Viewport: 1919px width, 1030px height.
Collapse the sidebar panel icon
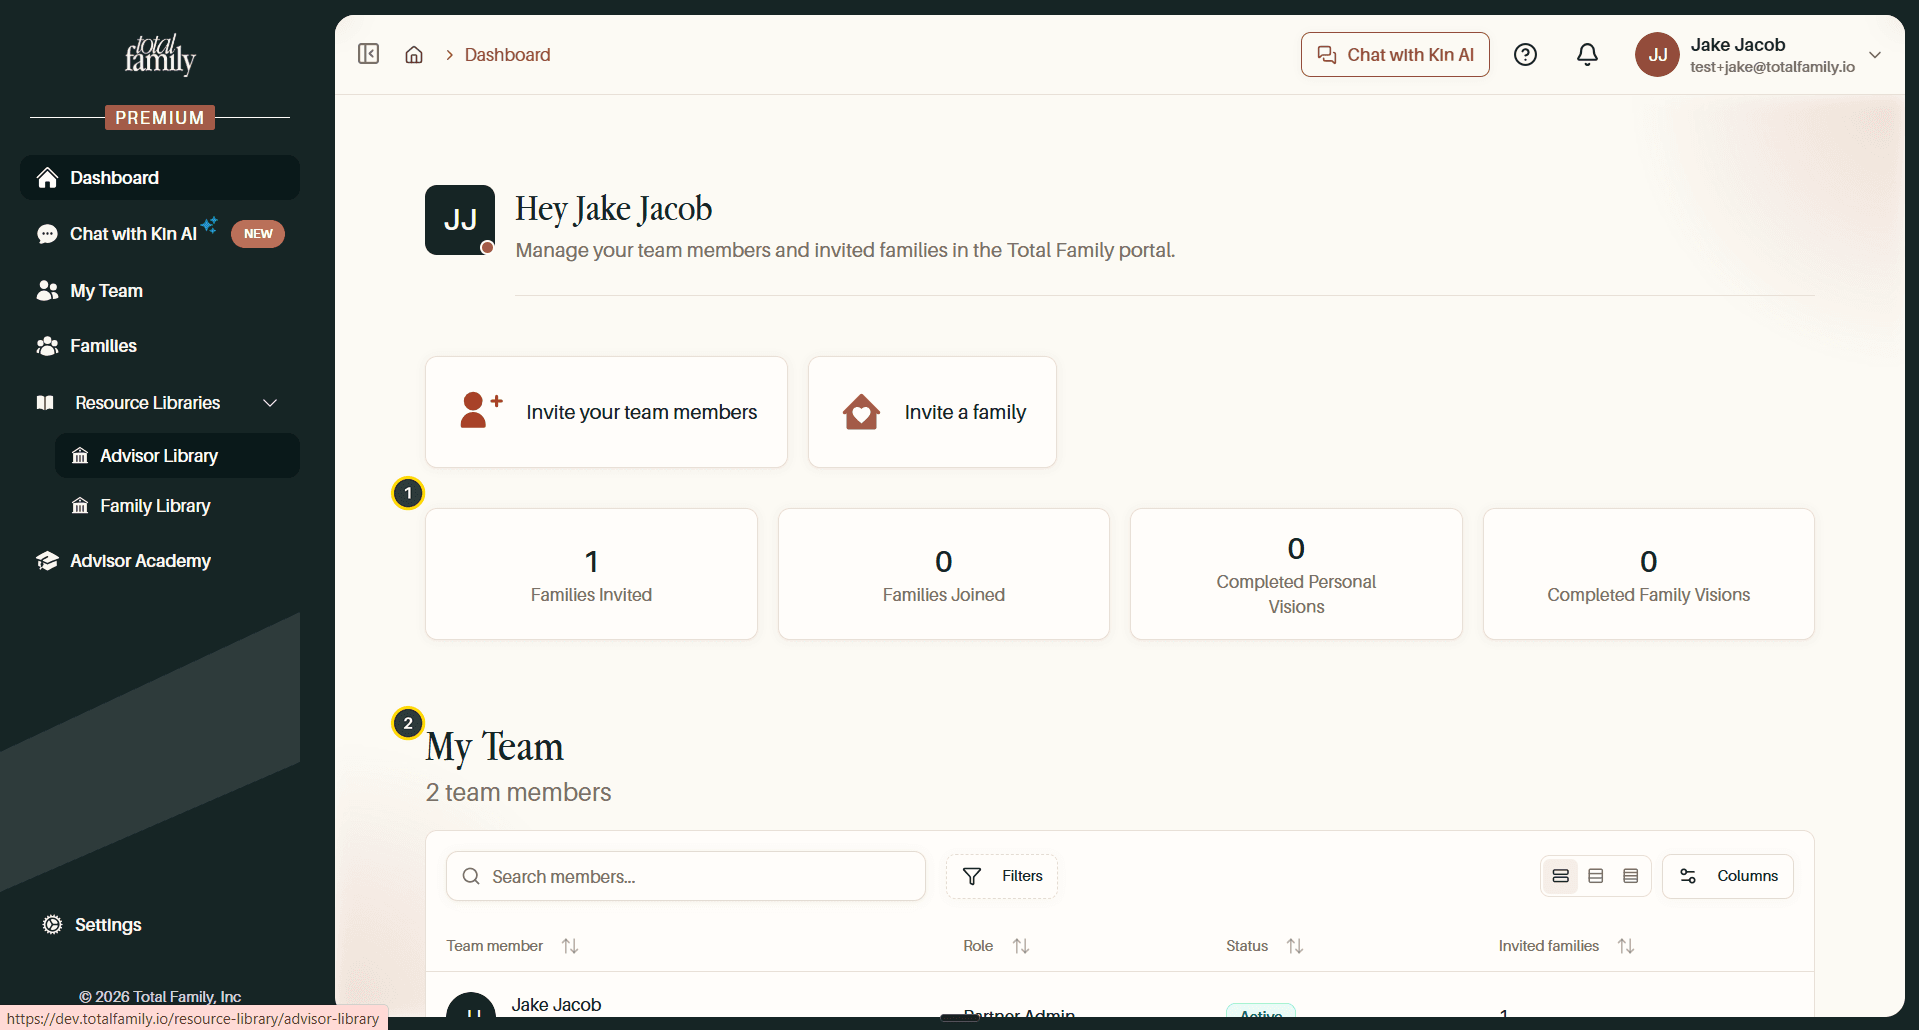[368, 54]
